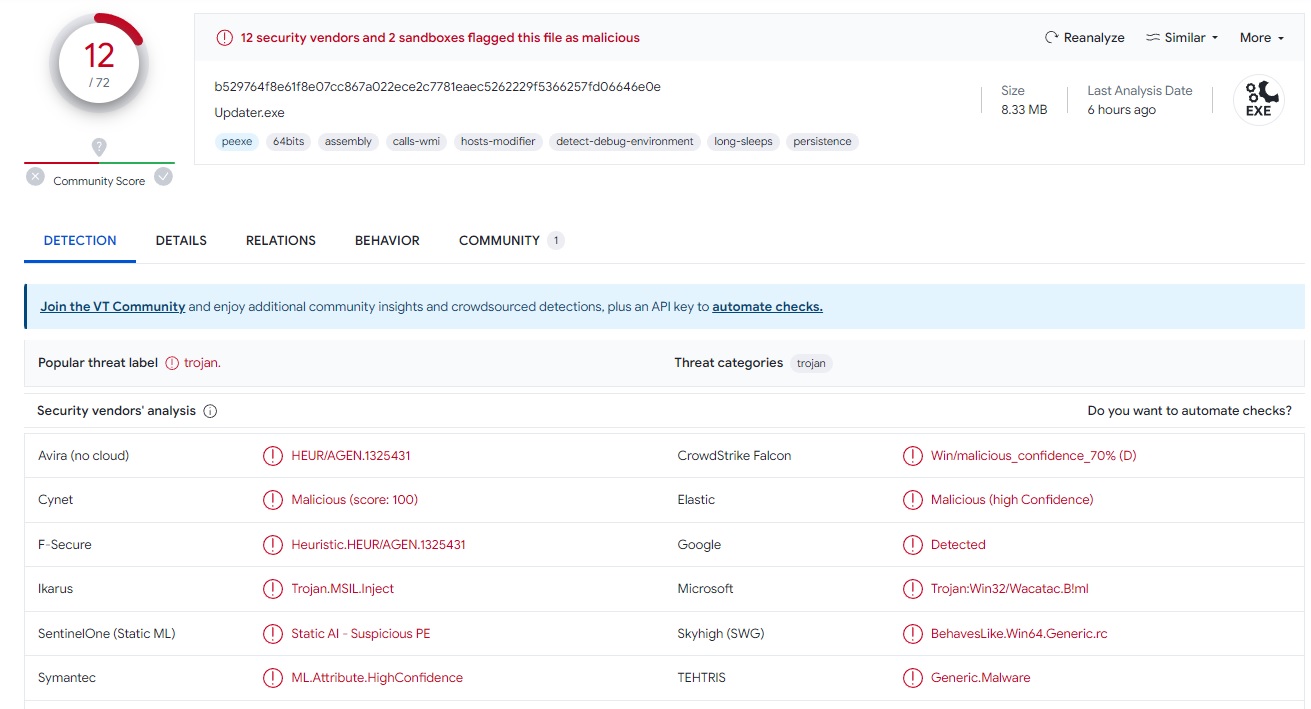
Task: Click the Win/malicious_confidence_70% (D) result
Action: pos(1034,456)
